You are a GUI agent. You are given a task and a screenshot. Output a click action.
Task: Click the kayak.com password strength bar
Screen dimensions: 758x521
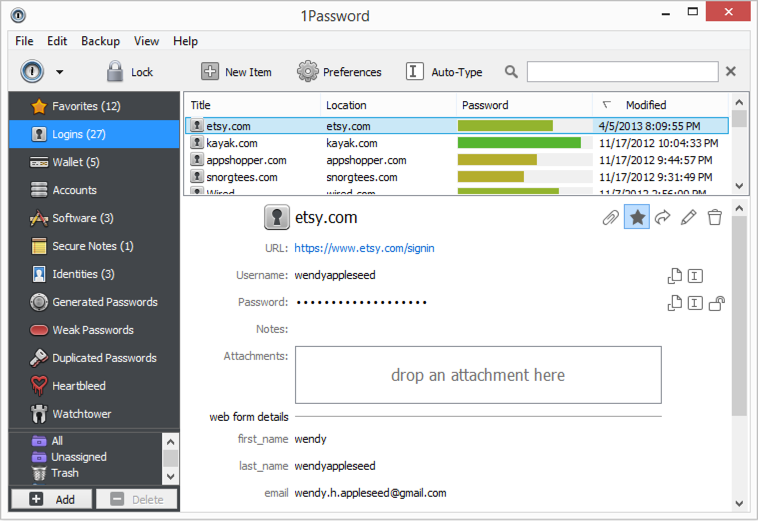[x=519, y=143]
